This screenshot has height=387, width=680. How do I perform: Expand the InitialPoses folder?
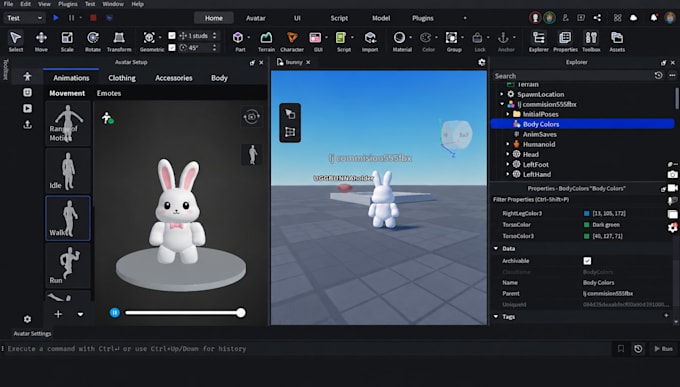[508, 114]
